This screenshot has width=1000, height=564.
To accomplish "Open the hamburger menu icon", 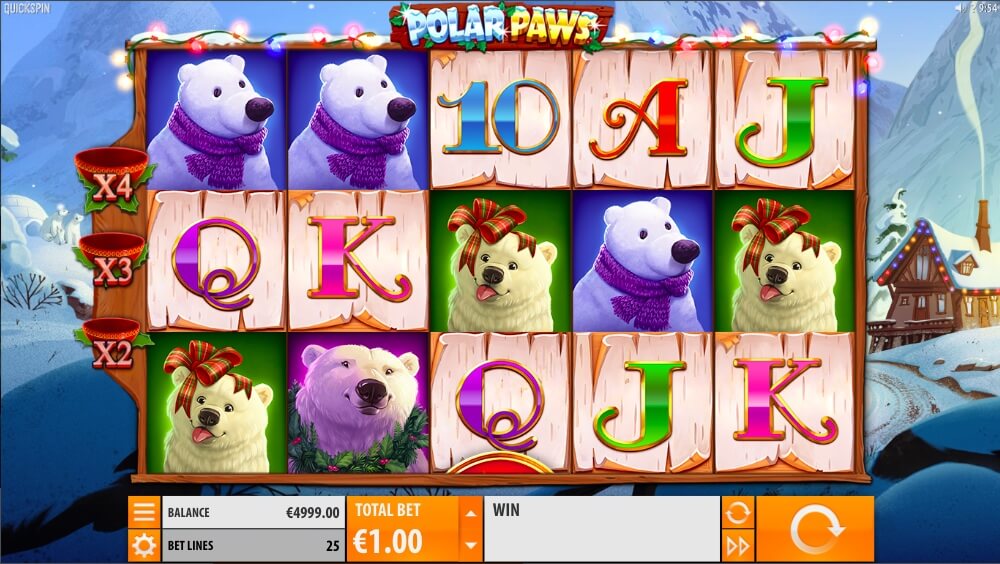I will [x=144, y=512].
